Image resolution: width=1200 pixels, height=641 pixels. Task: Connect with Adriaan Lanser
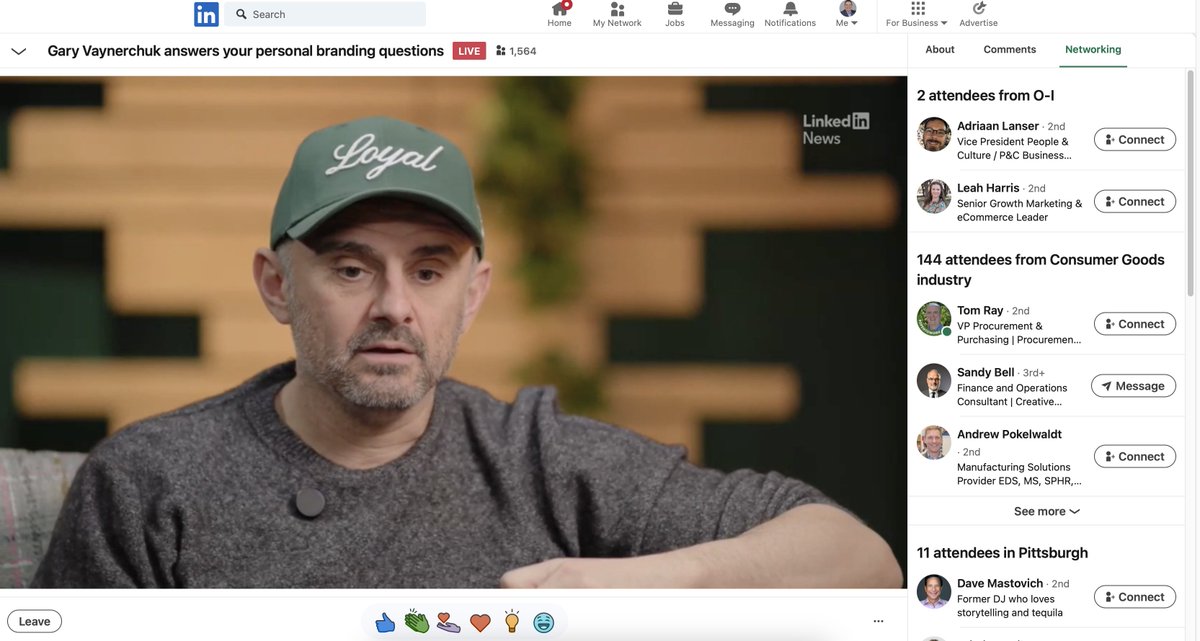coord(1135,139)
